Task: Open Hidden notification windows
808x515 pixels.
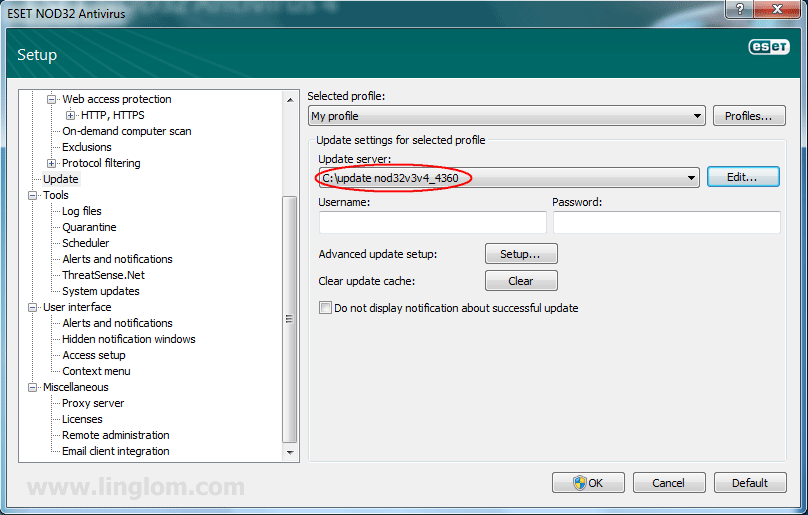Action: (129, 339)
